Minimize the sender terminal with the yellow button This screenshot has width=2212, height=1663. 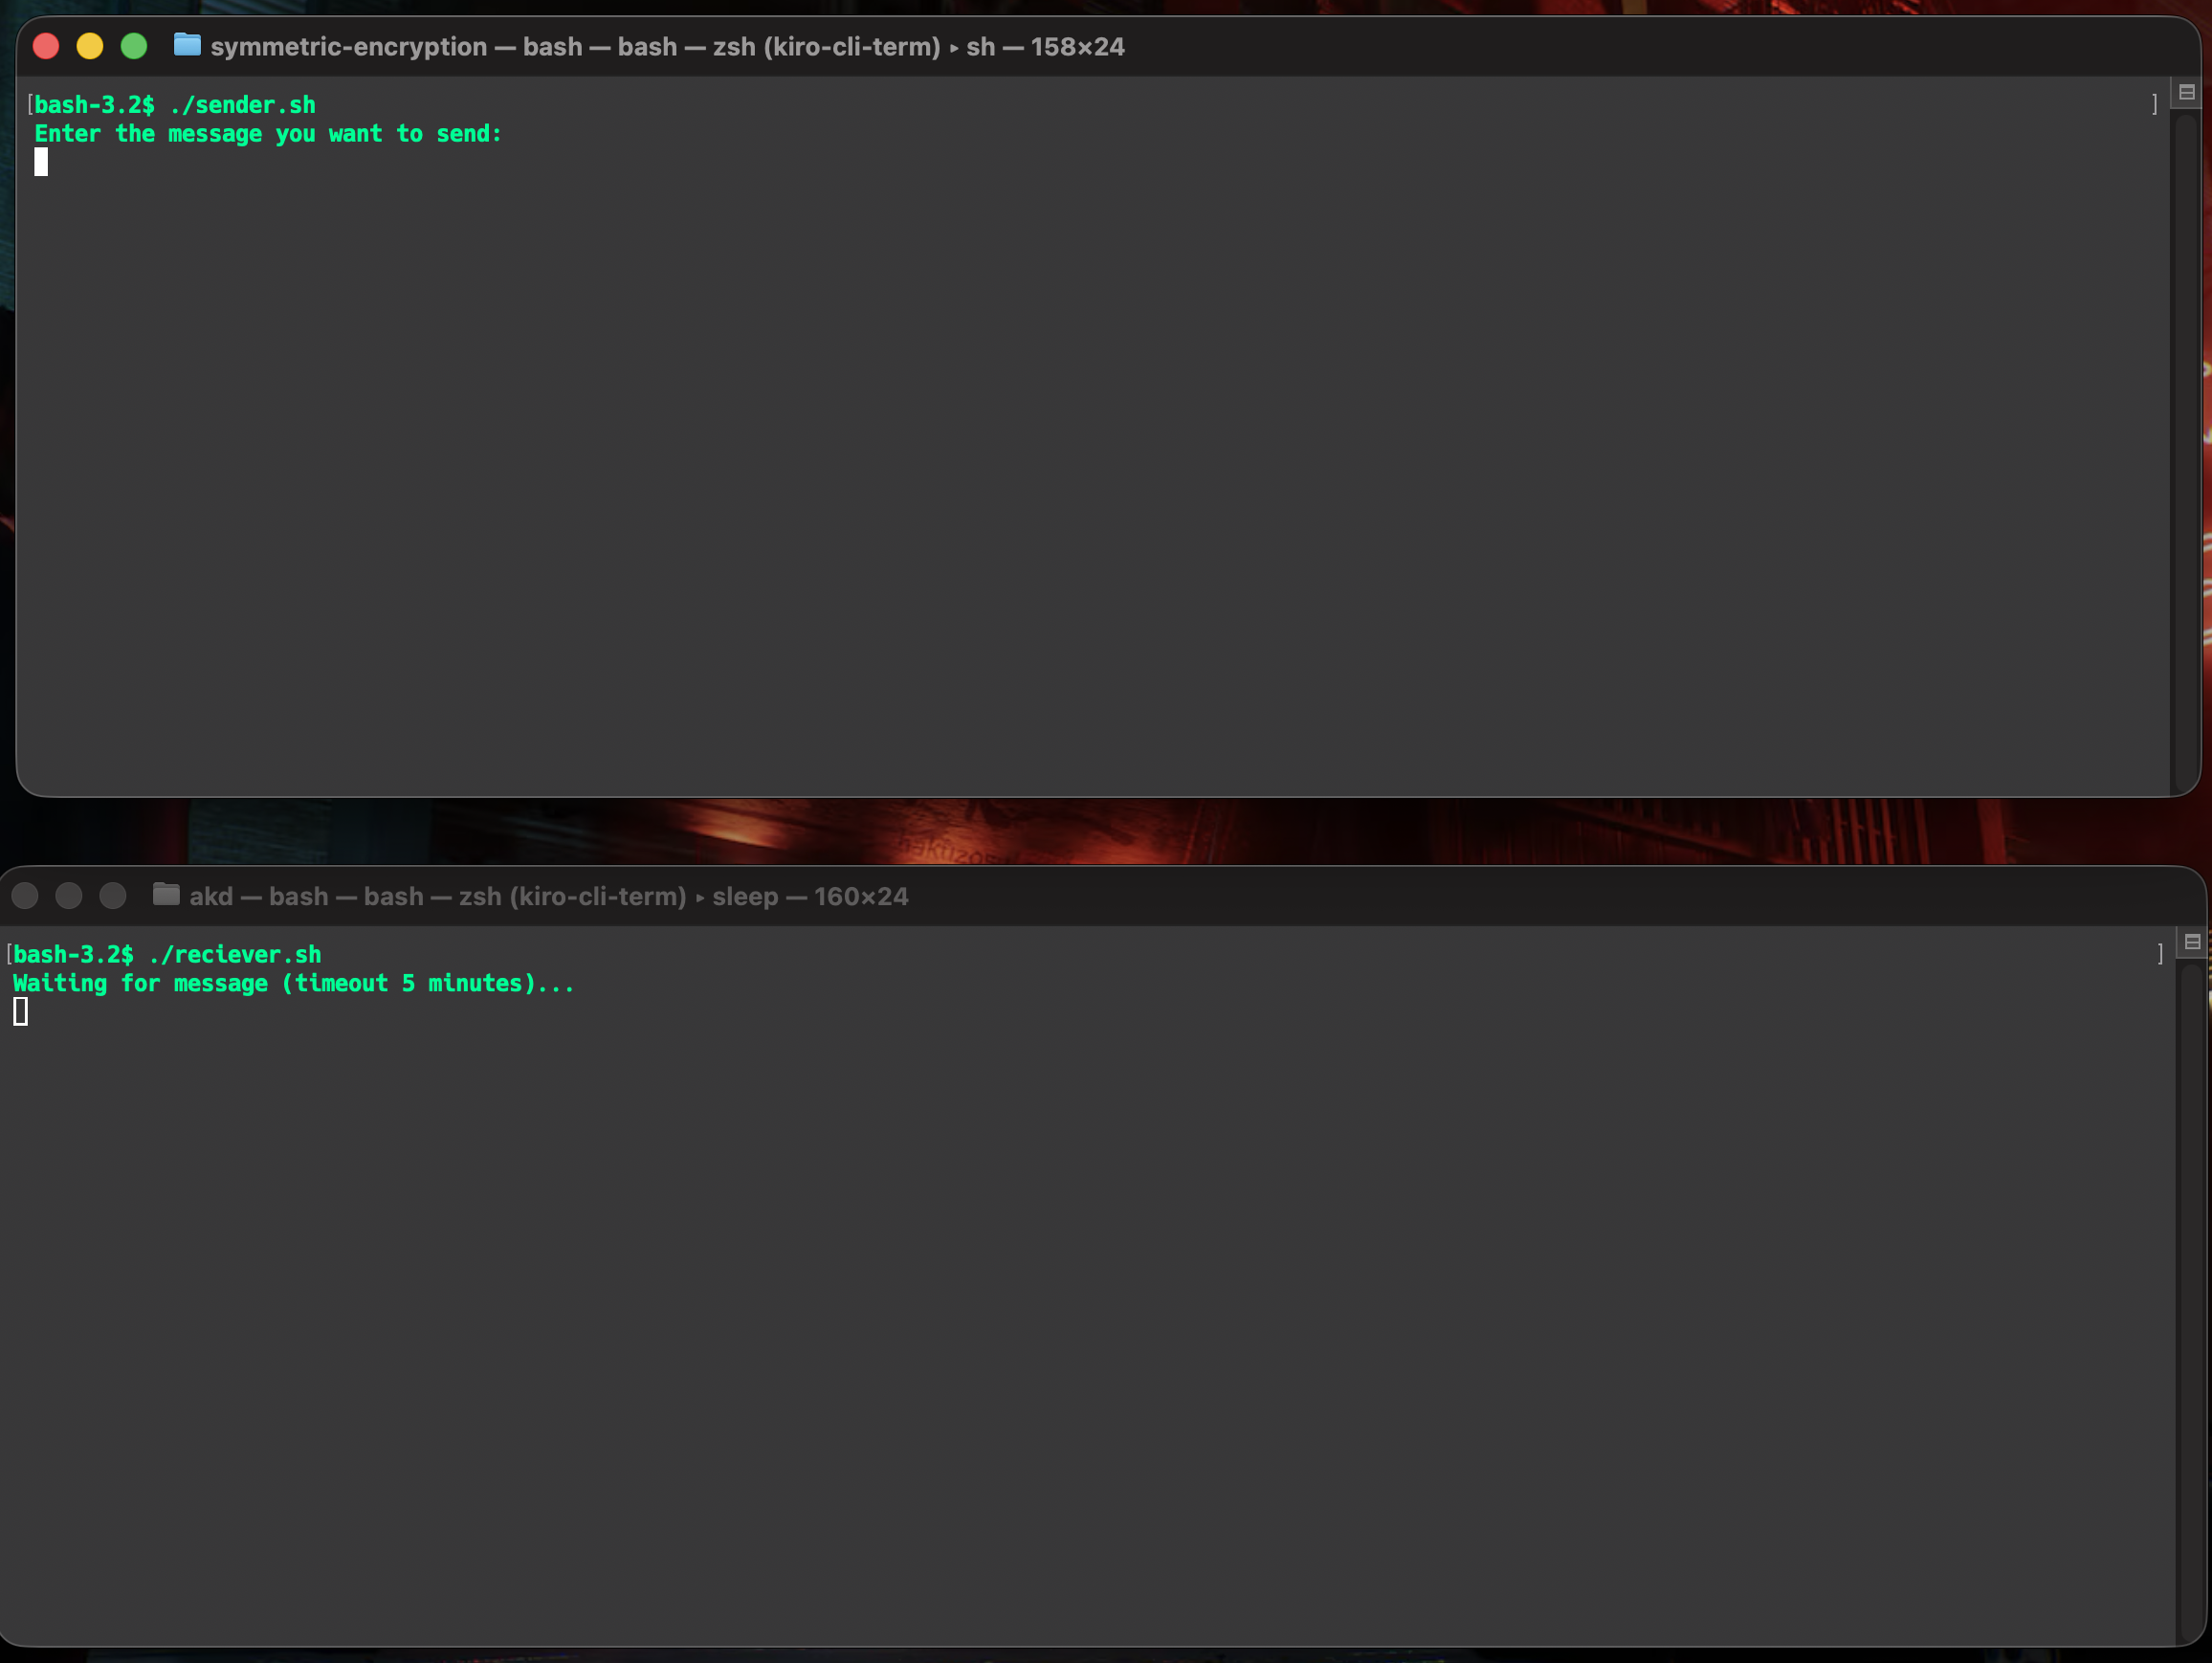click(x=90, y=46)
